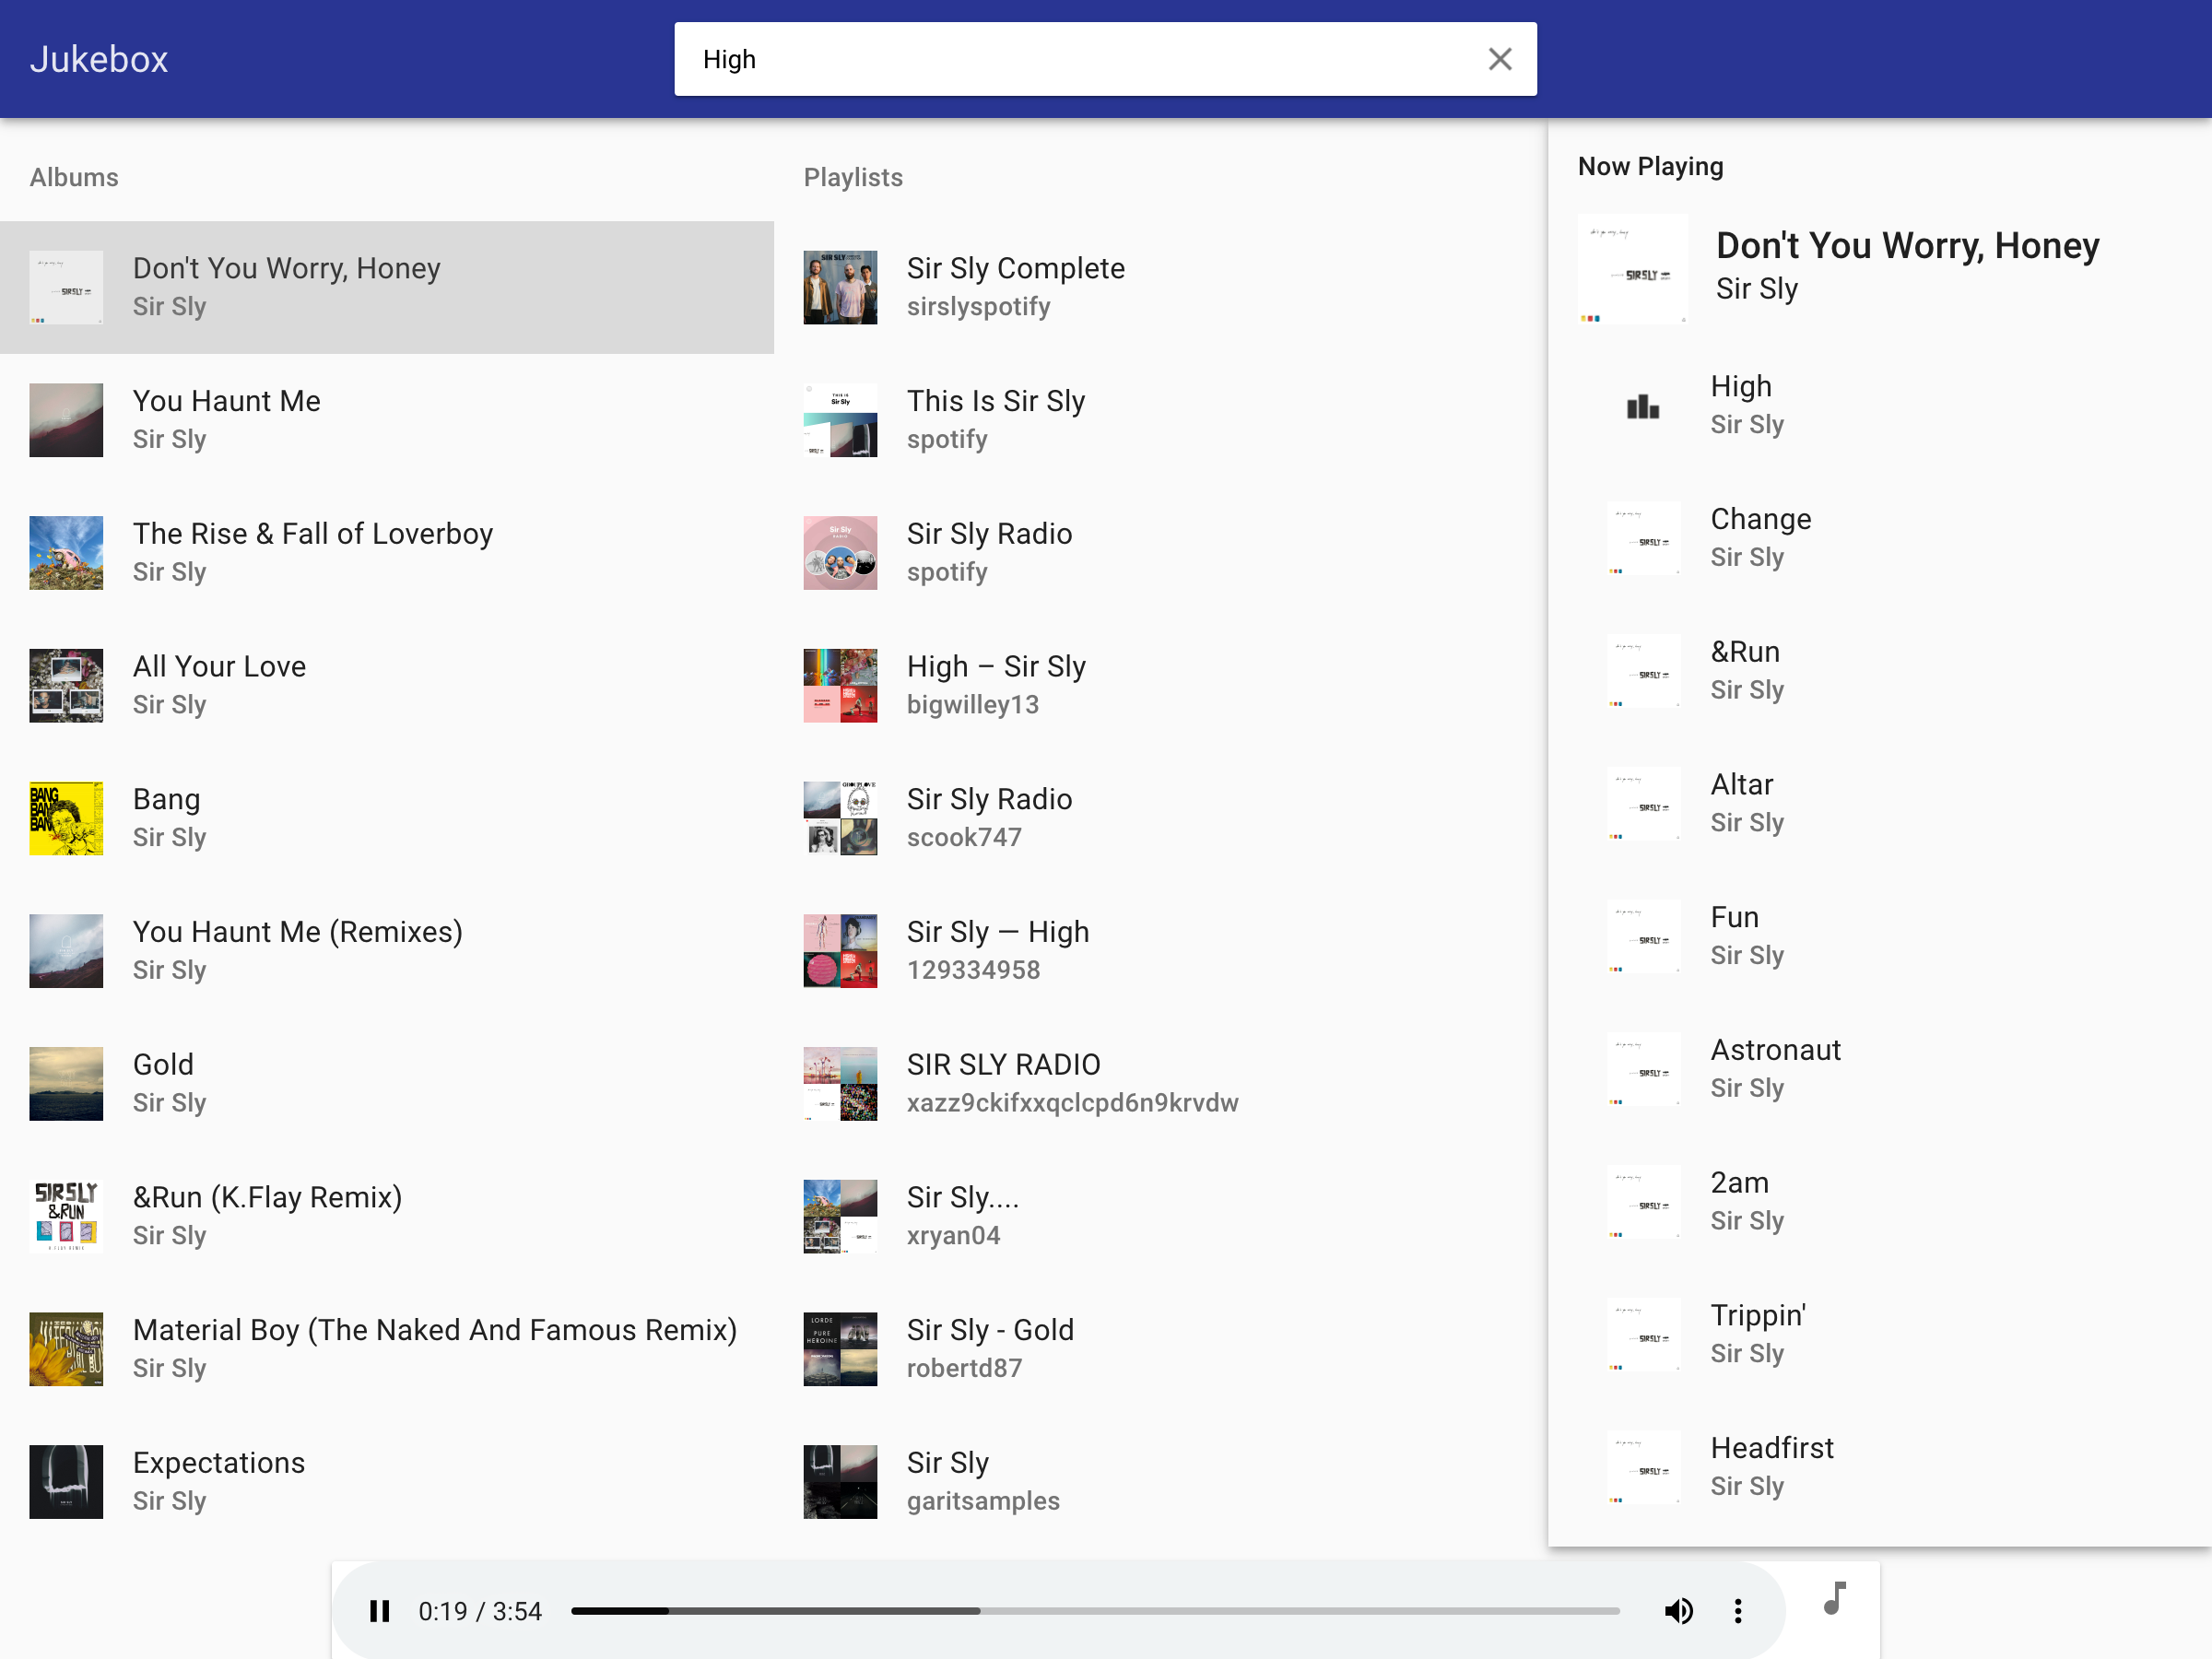The height and width of the screenshot is (1659, 2212).
Task: Open the Expectations album thumbnail
Action: pyautogui.click(x=66, y=1481)
